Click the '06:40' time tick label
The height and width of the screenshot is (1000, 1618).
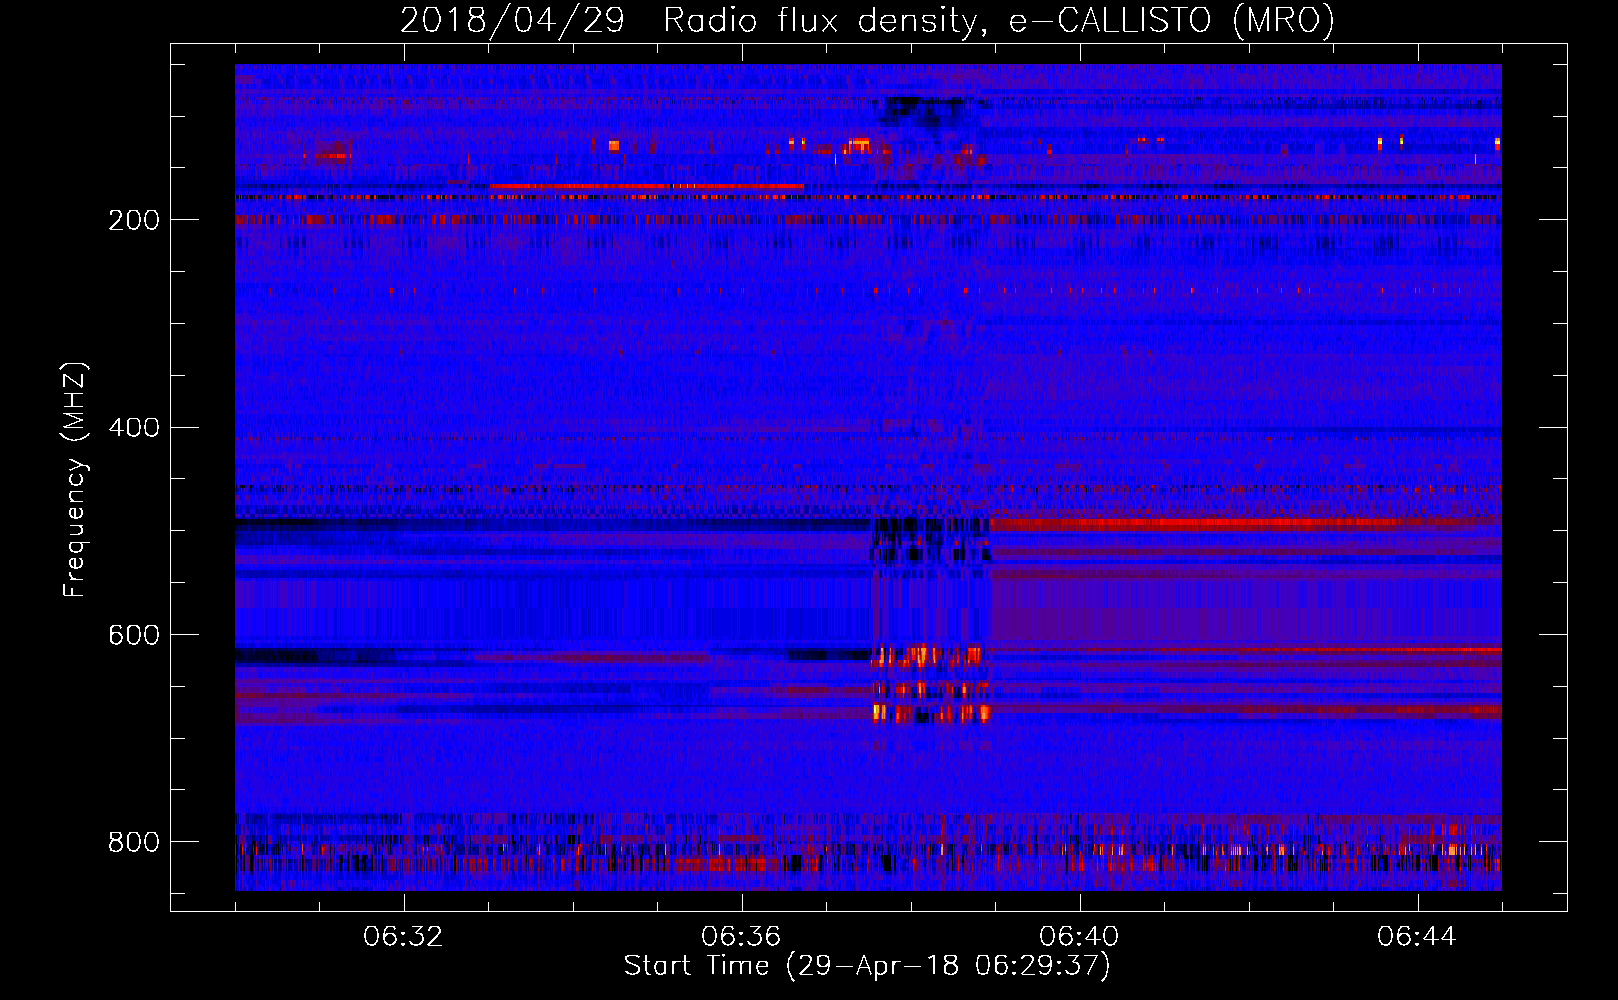point(1079,937)
